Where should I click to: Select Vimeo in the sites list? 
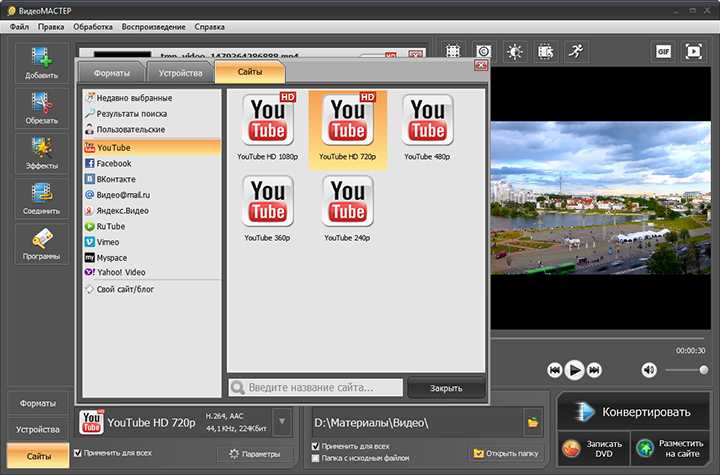(152, 242)
